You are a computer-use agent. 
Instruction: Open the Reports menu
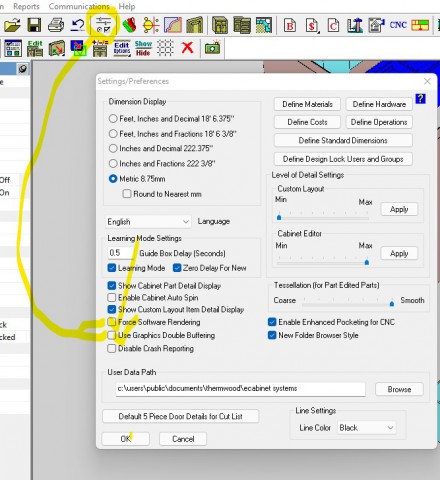coord(26,6)
